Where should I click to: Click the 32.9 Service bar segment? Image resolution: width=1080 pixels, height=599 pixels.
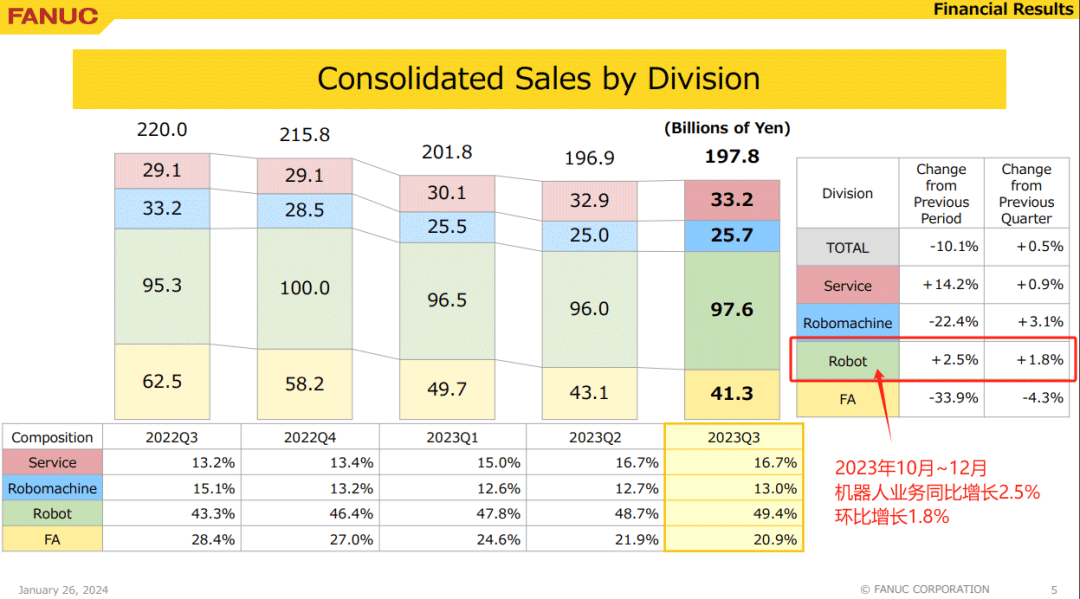point(590,201)
